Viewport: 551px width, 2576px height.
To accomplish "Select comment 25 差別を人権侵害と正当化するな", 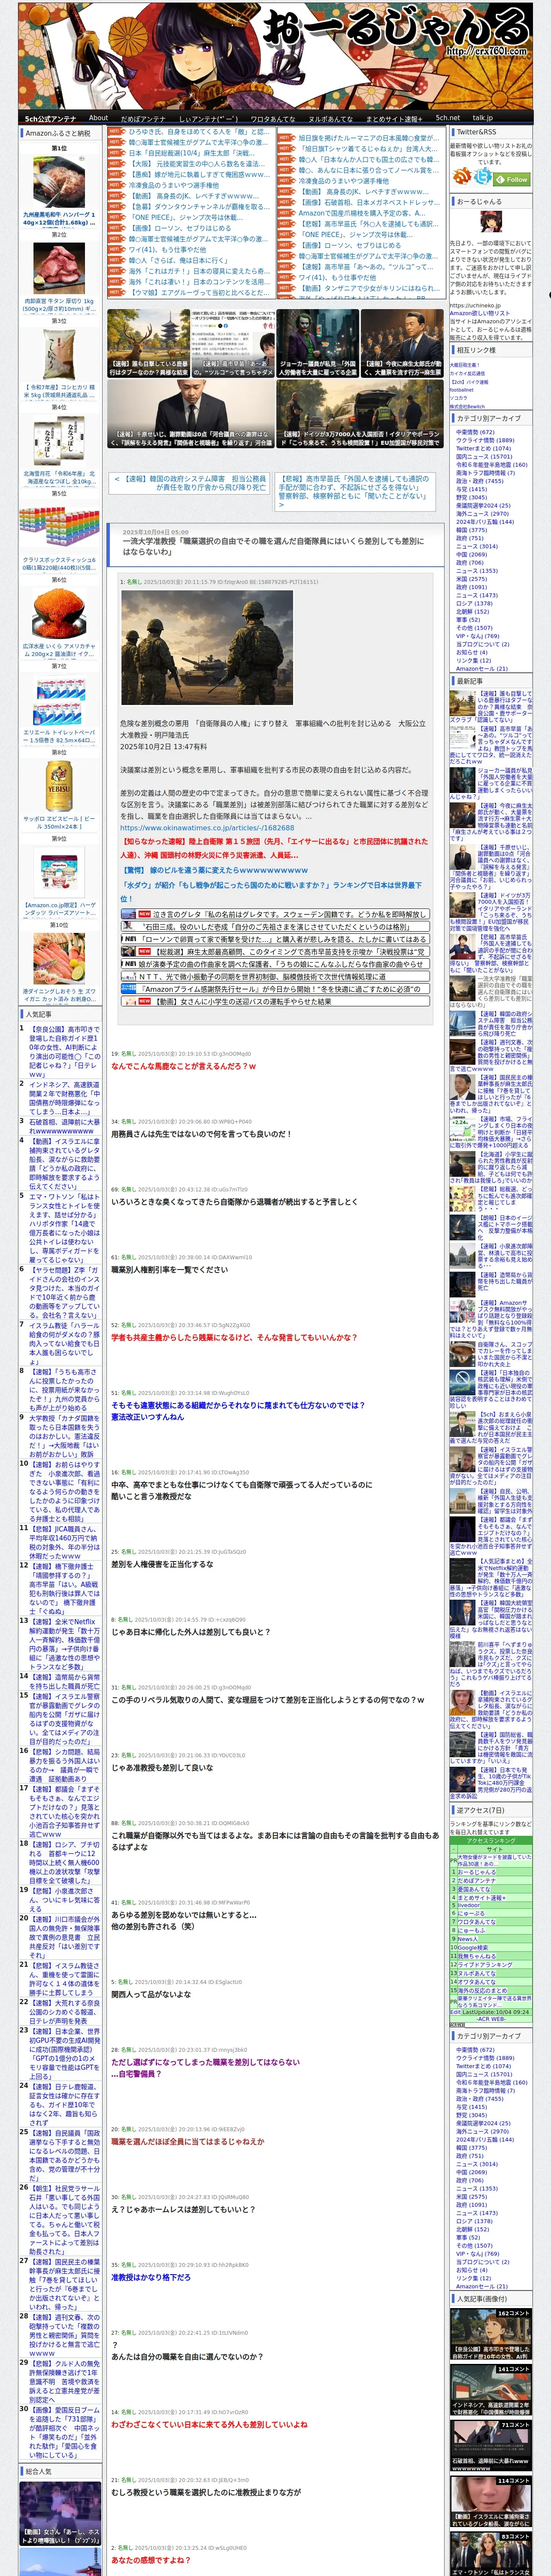I will (x=162, y=1564).
